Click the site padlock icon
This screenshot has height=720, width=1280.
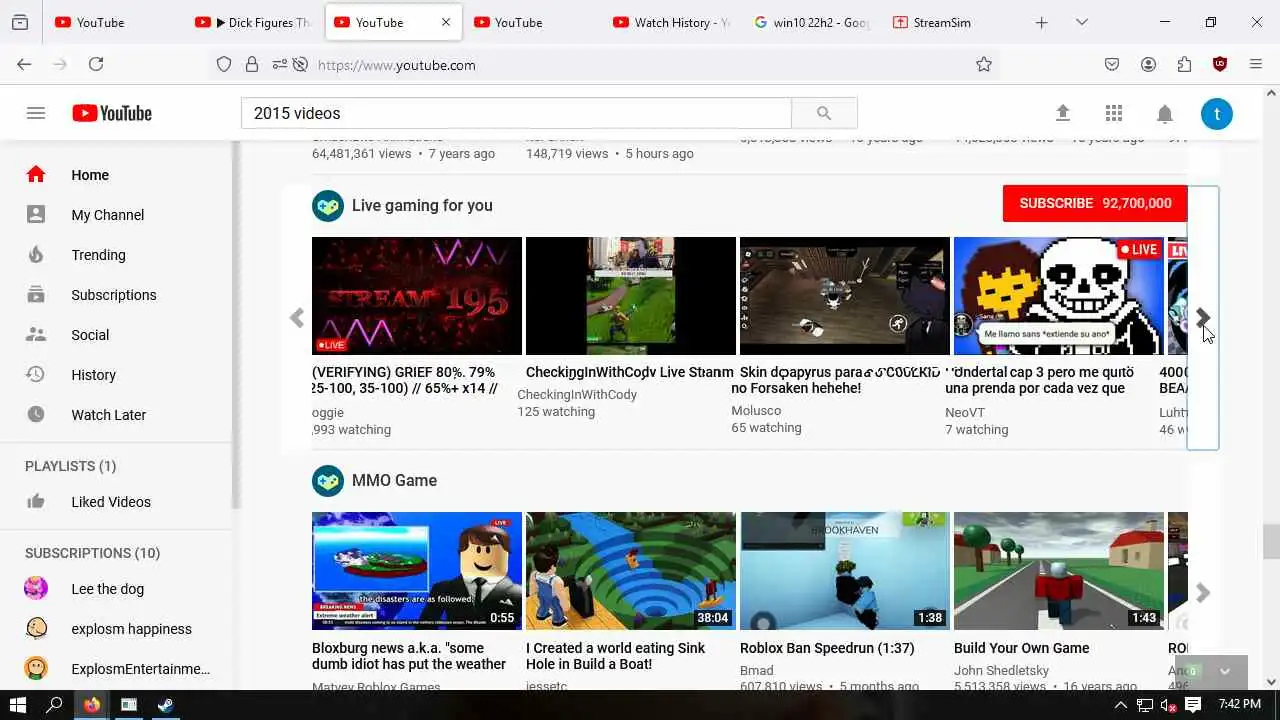click(252, 64)
